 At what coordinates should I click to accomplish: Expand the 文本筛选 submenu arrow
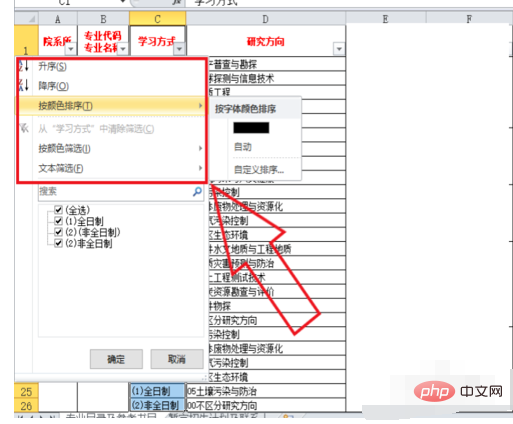(x=200, y=168)
